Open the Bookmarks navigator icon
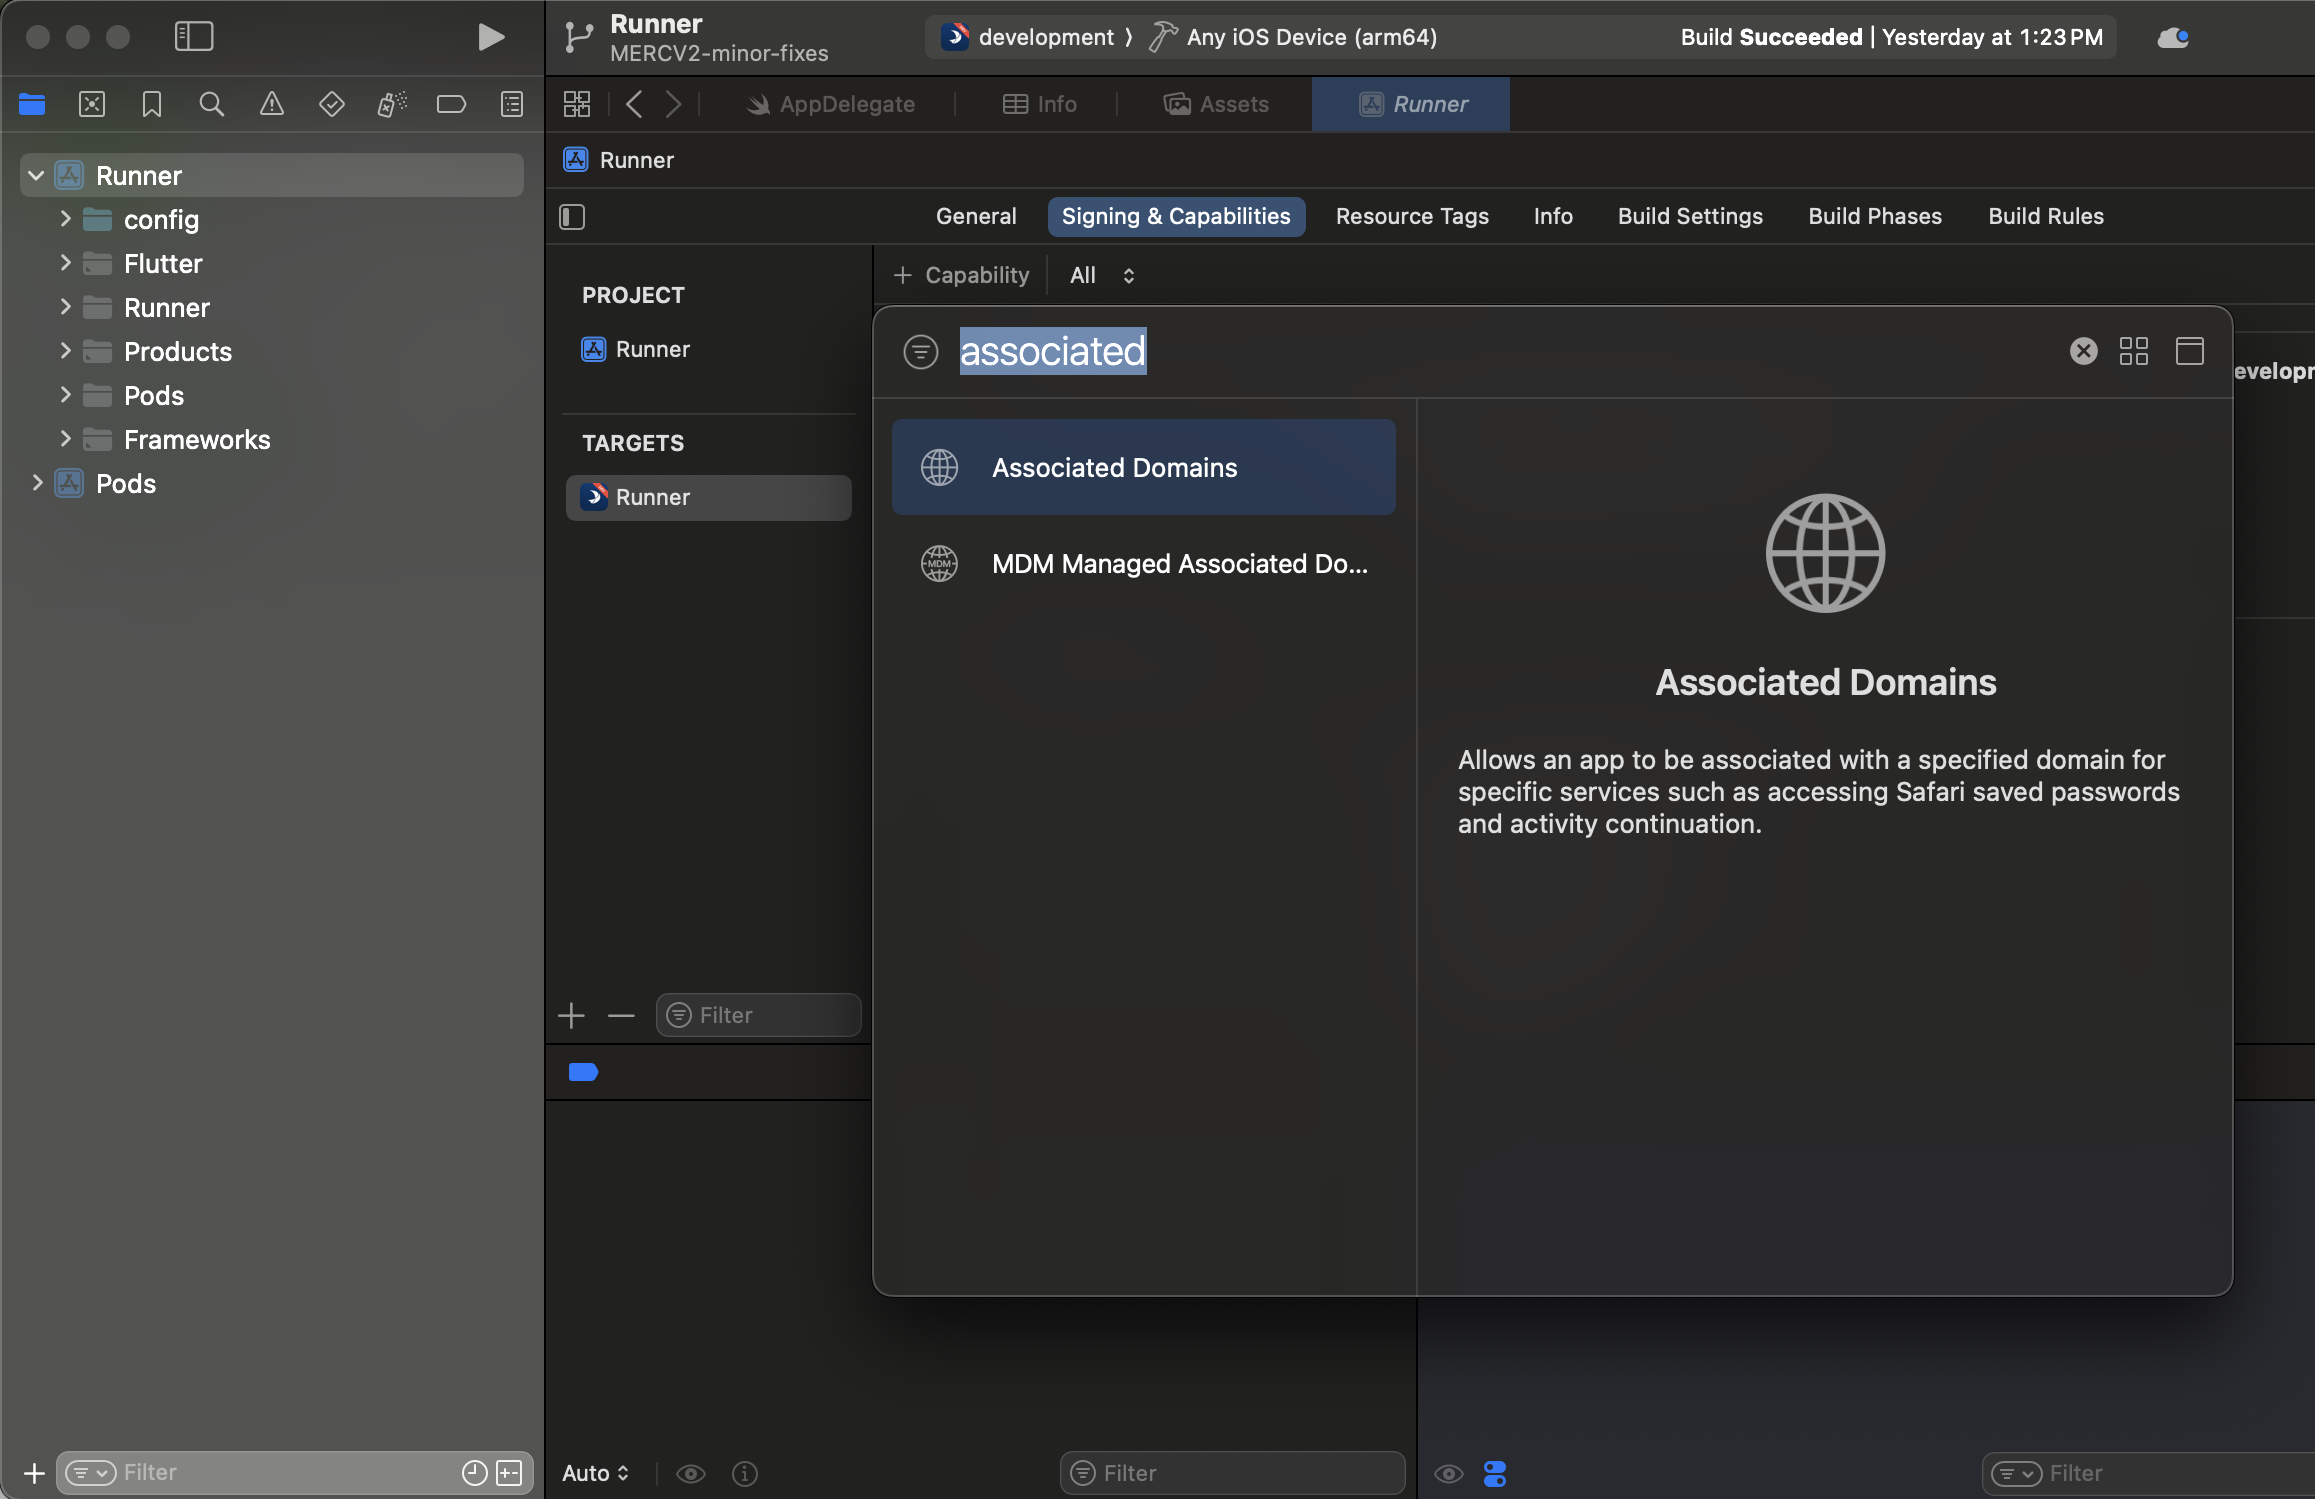Image resolution: width=2315 pixels, height=1499 pixels. pos(151,103)
